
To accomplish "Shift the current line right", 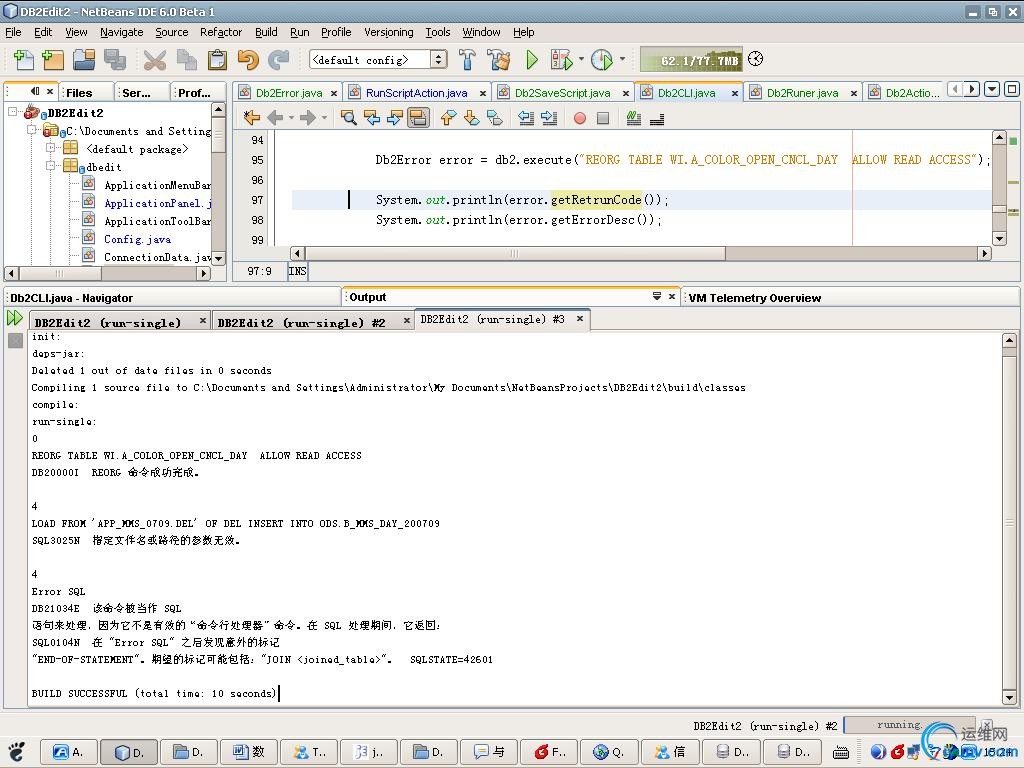I will click(x=549, y=118).
